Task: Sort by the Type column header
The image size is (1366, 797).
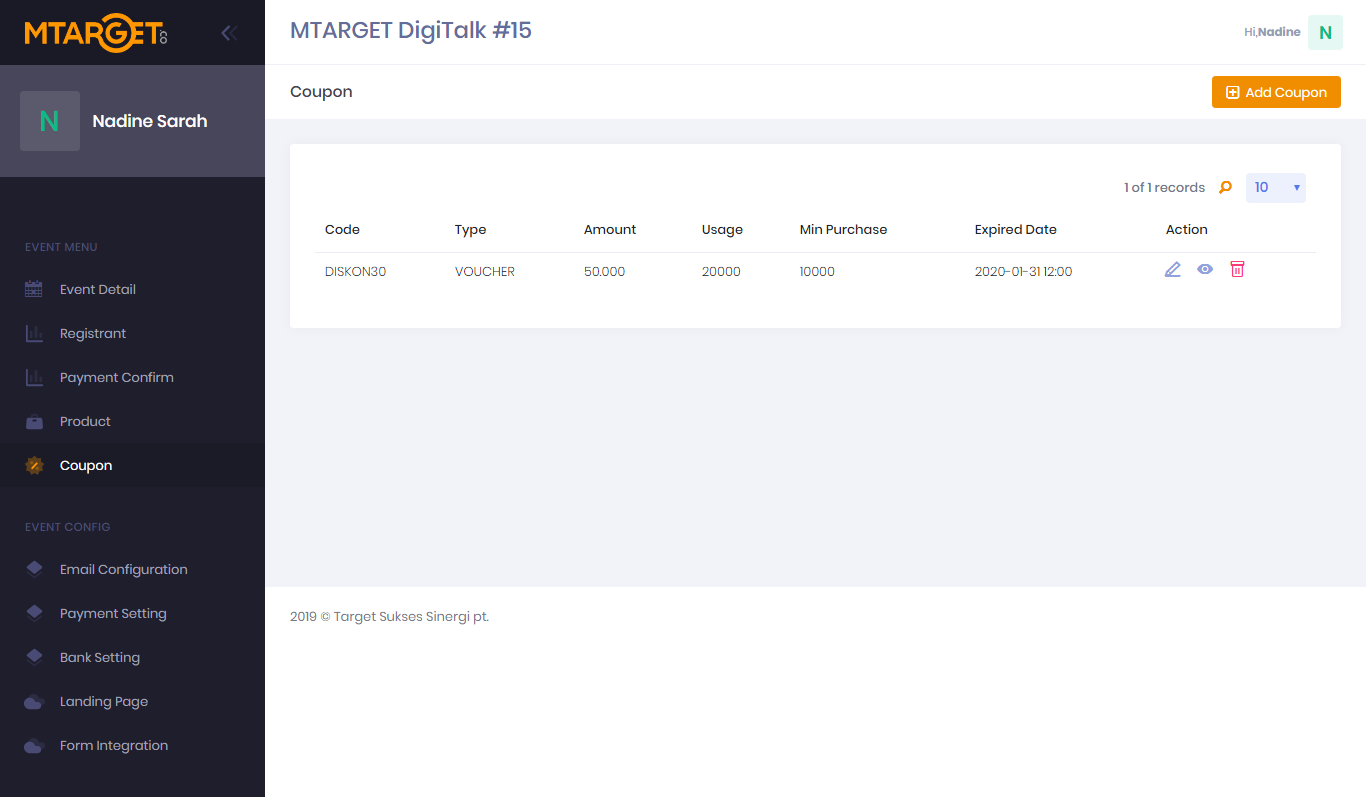Action: [470, 229]
